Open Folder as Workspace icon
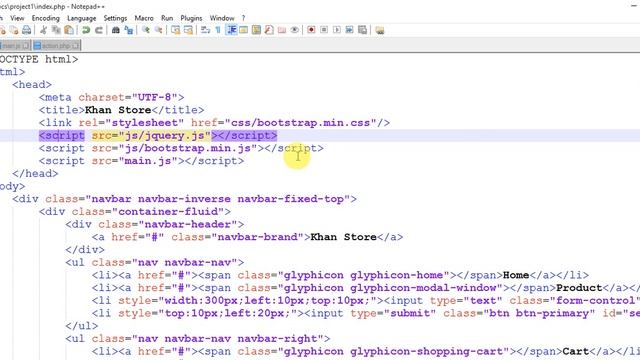The width and height of the screenshot is (640, 360). pos(282,30)
